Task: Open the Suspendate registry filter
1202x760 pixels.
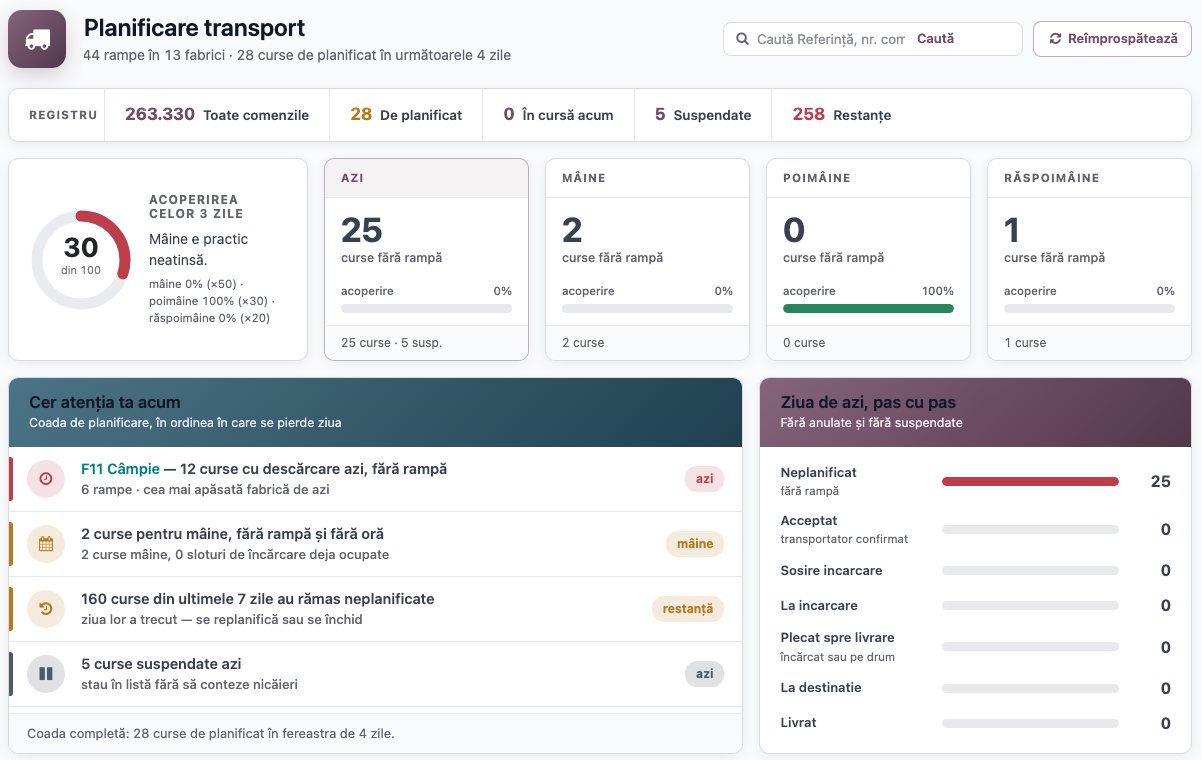Action: [x=703, y=115]
